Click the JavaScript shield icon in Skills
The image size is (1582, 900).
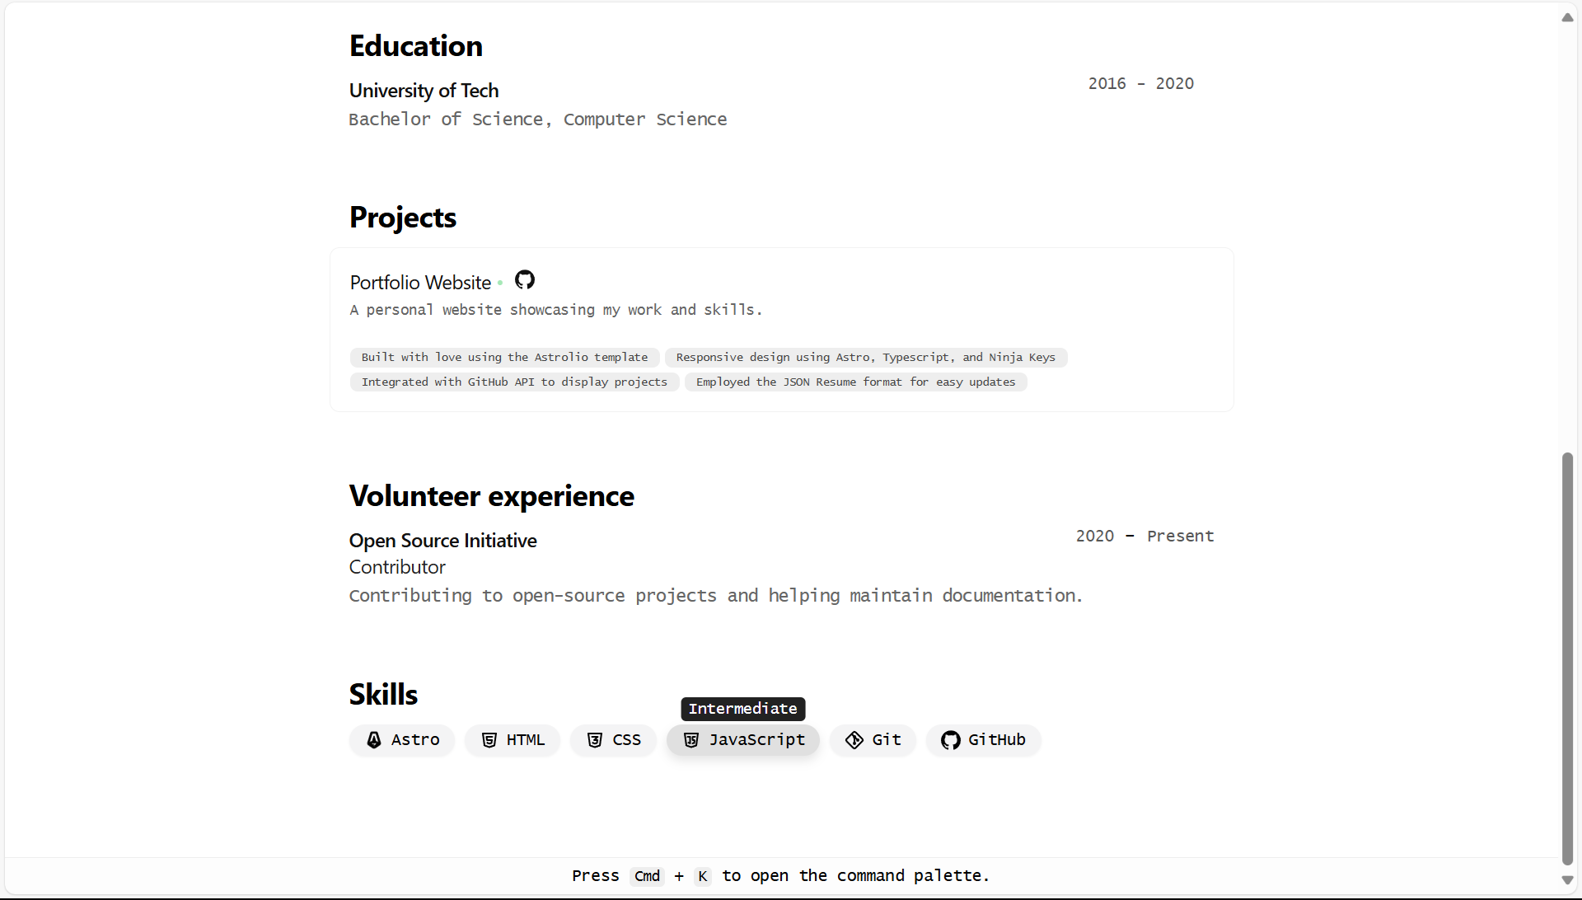[691, 740]
